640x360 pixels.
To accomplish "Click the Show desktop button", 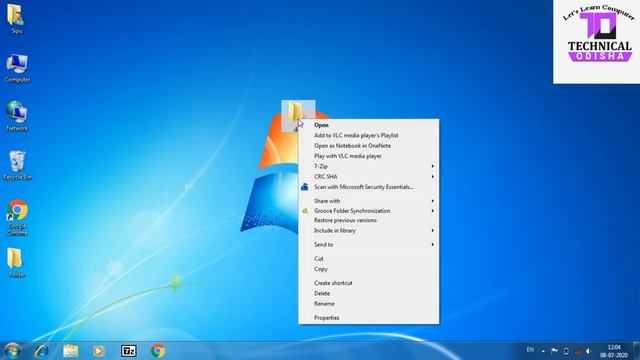I will [x=636, y=351].
